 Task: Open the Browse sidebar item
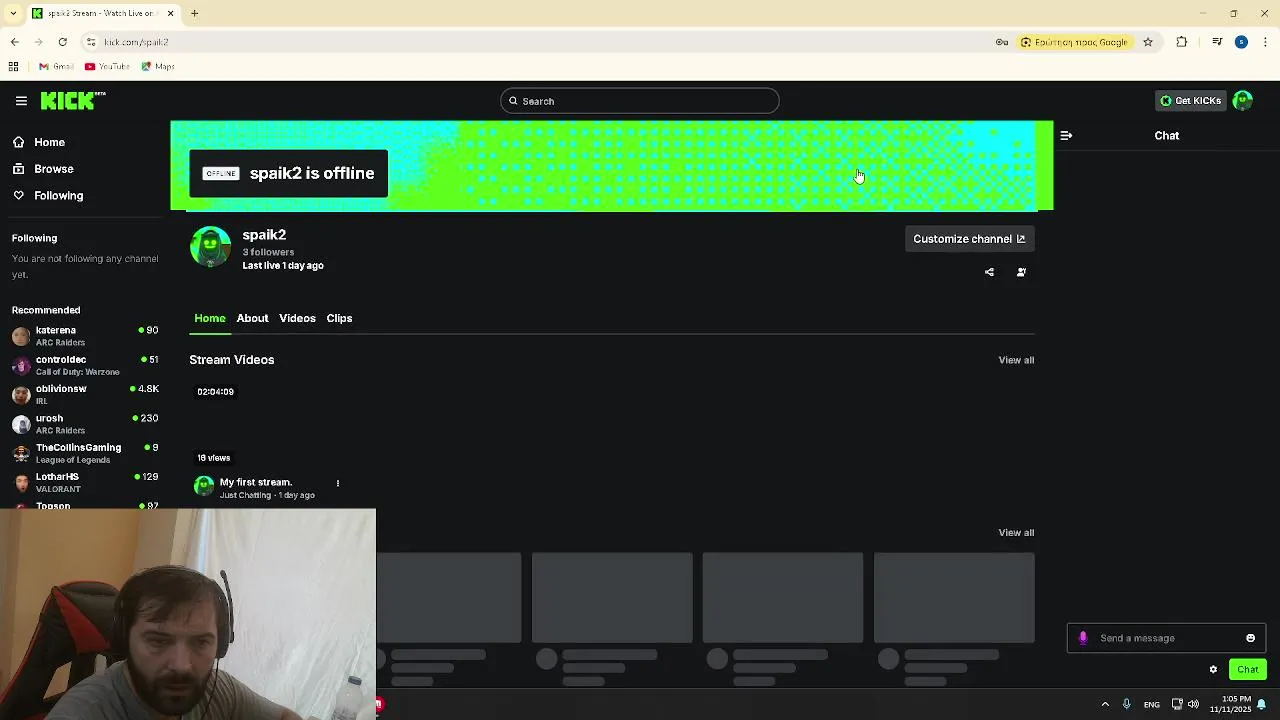[53, 169]
